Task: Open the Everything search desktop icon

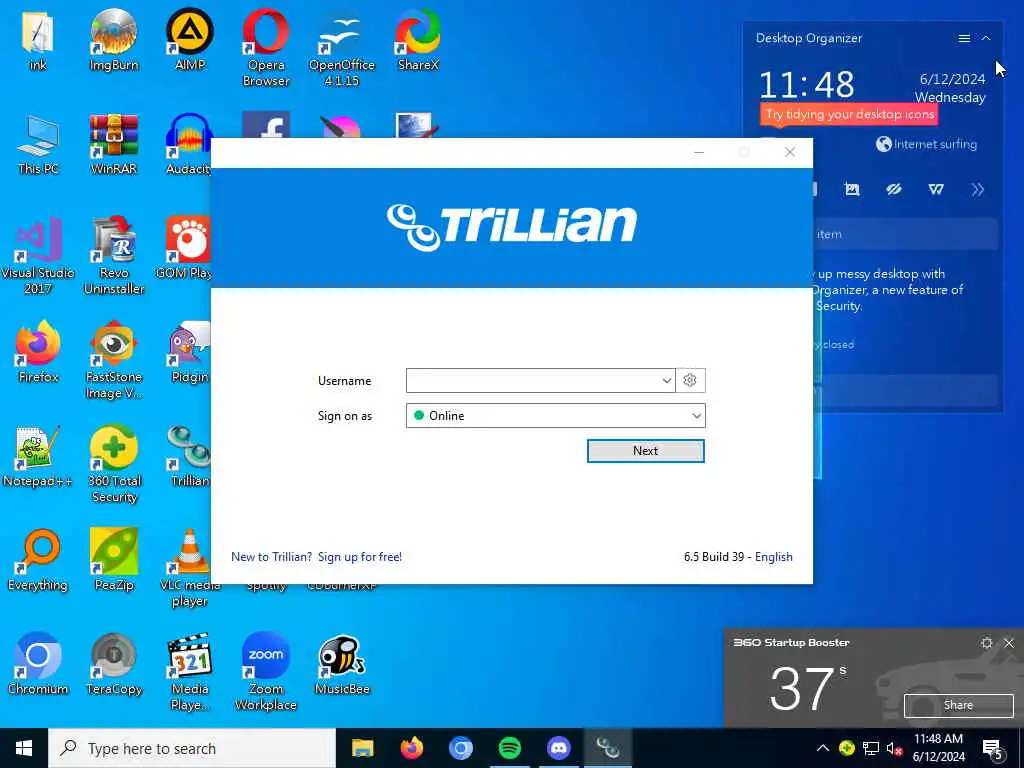Action: [38, 560]
